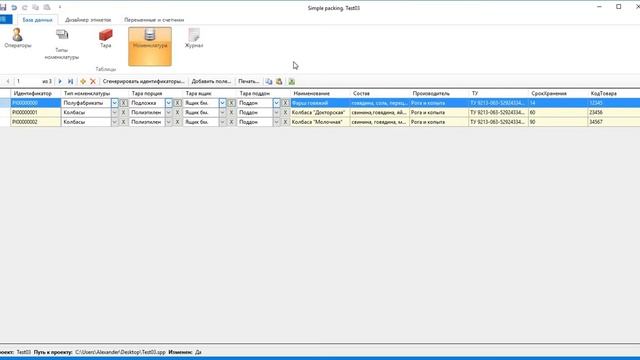Screen dimensions: 640x360
Task: Open the blue file menu button
Action: 6,19
